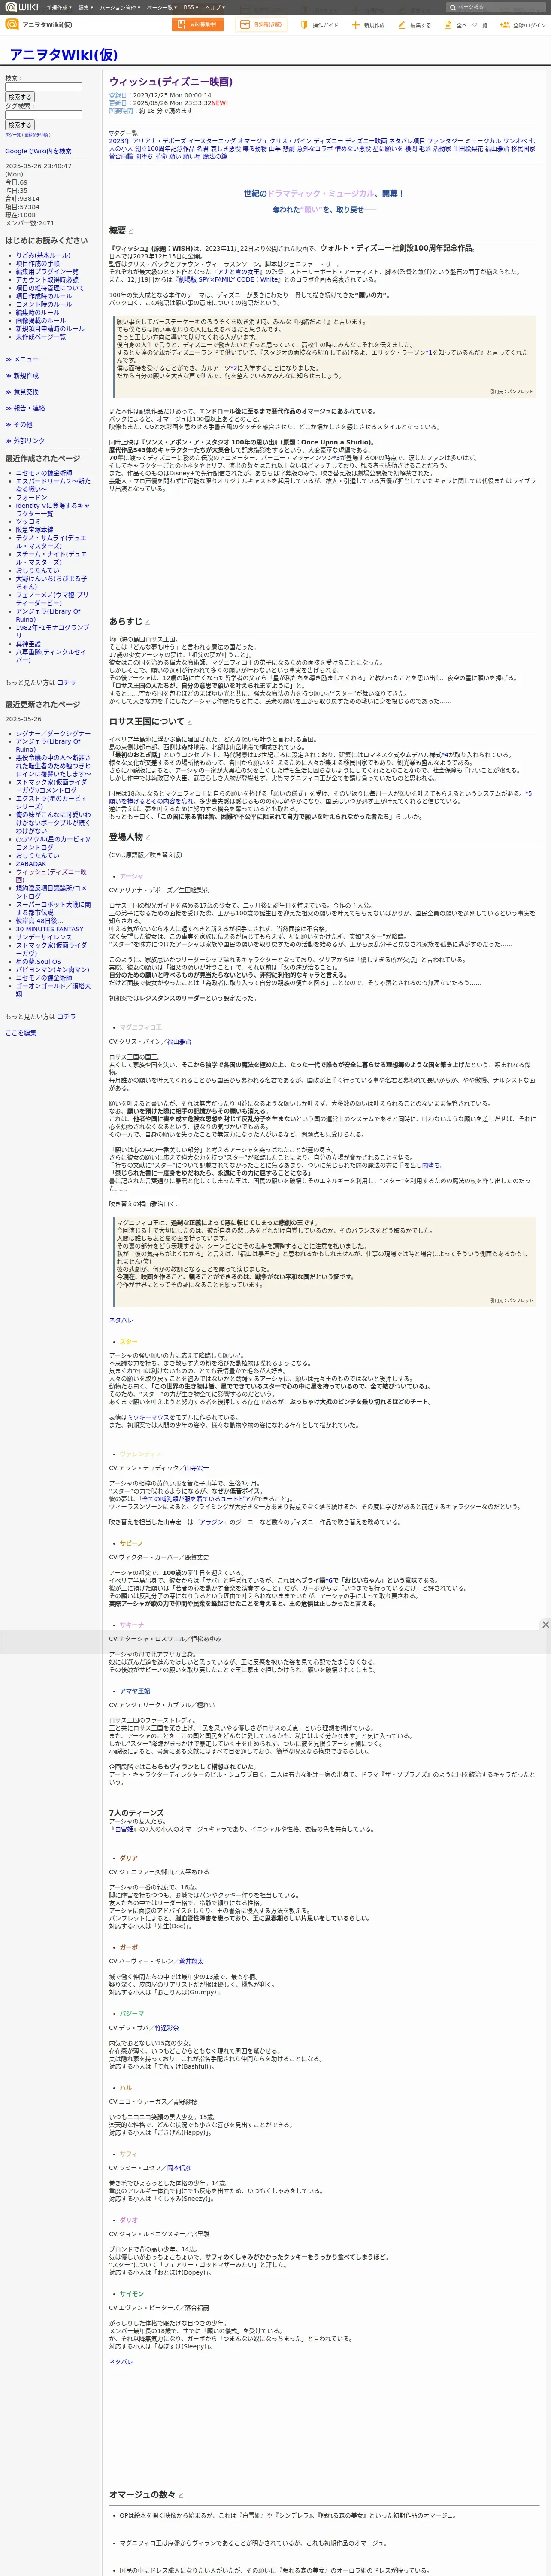
Task: Click the タグ検索 input field
Action: (43, 115)
